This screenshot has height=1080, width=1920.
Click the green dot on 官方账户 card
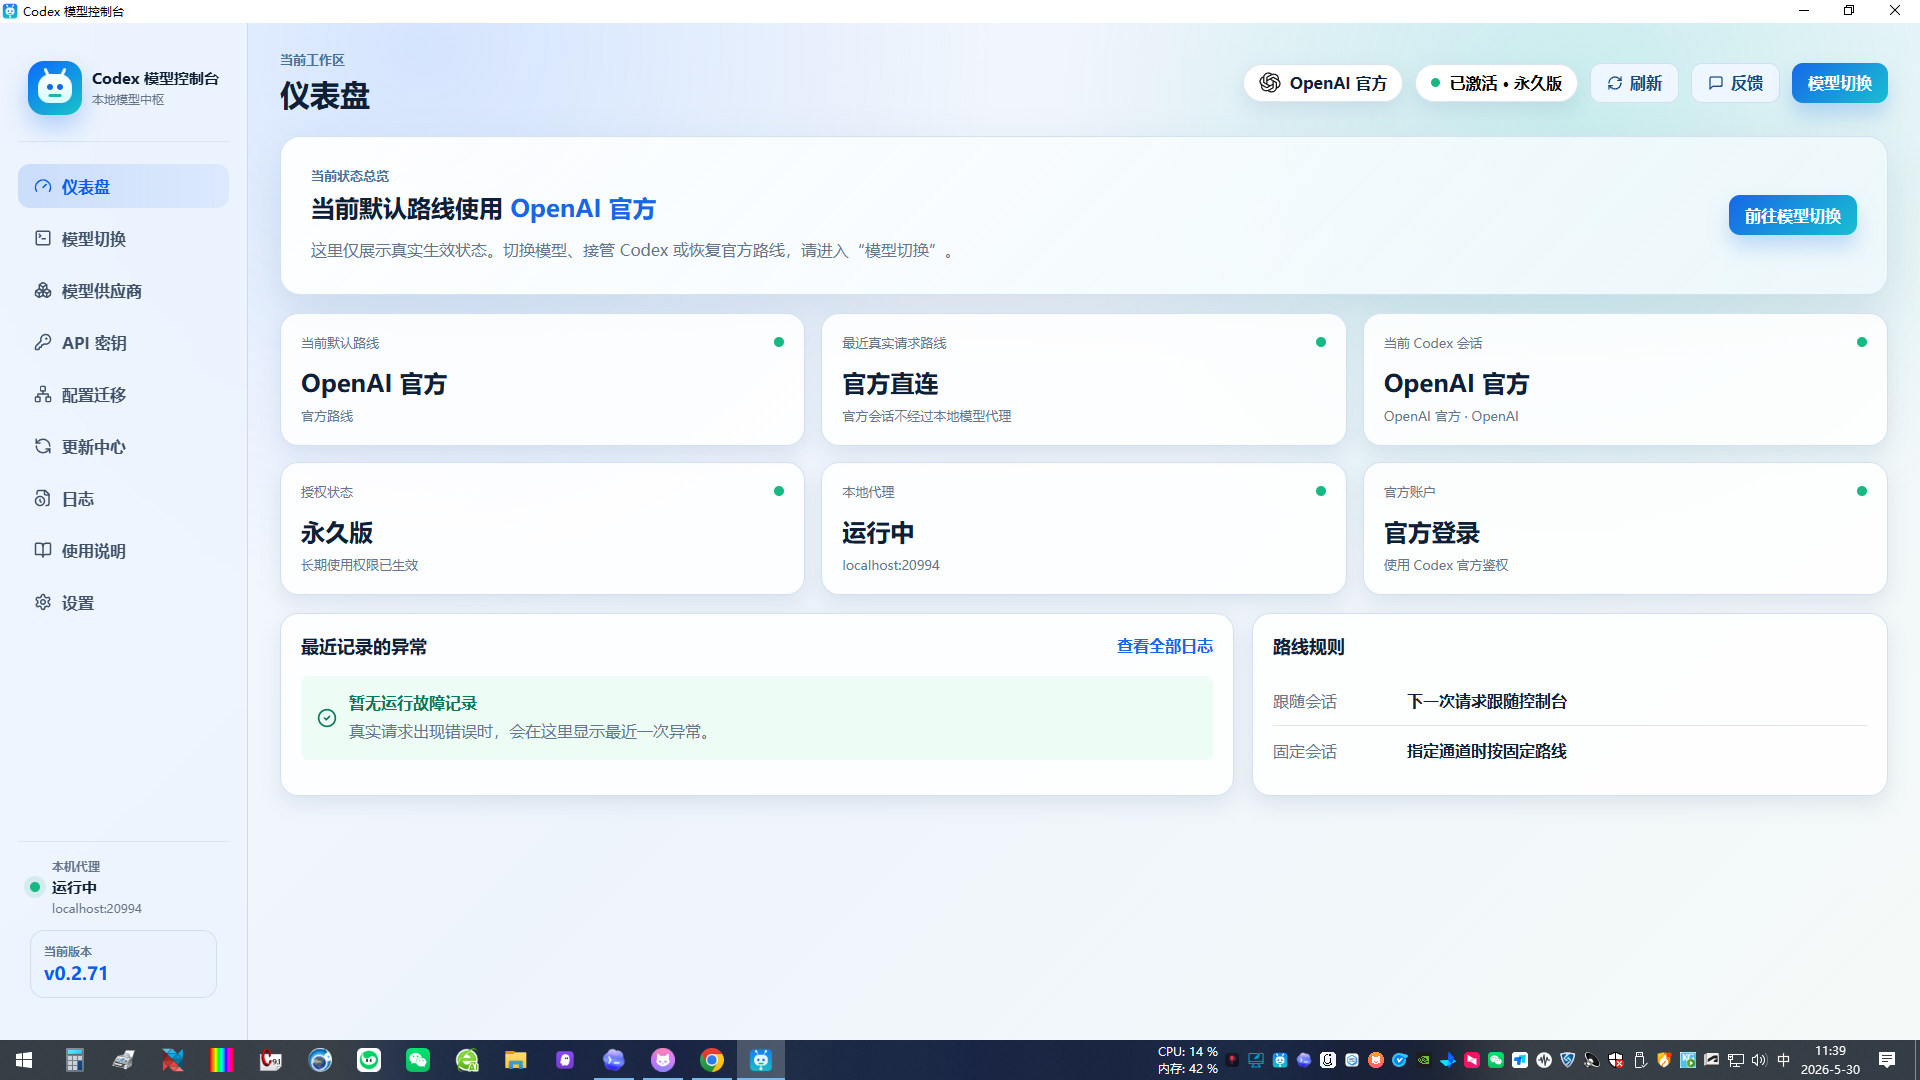1862,491
